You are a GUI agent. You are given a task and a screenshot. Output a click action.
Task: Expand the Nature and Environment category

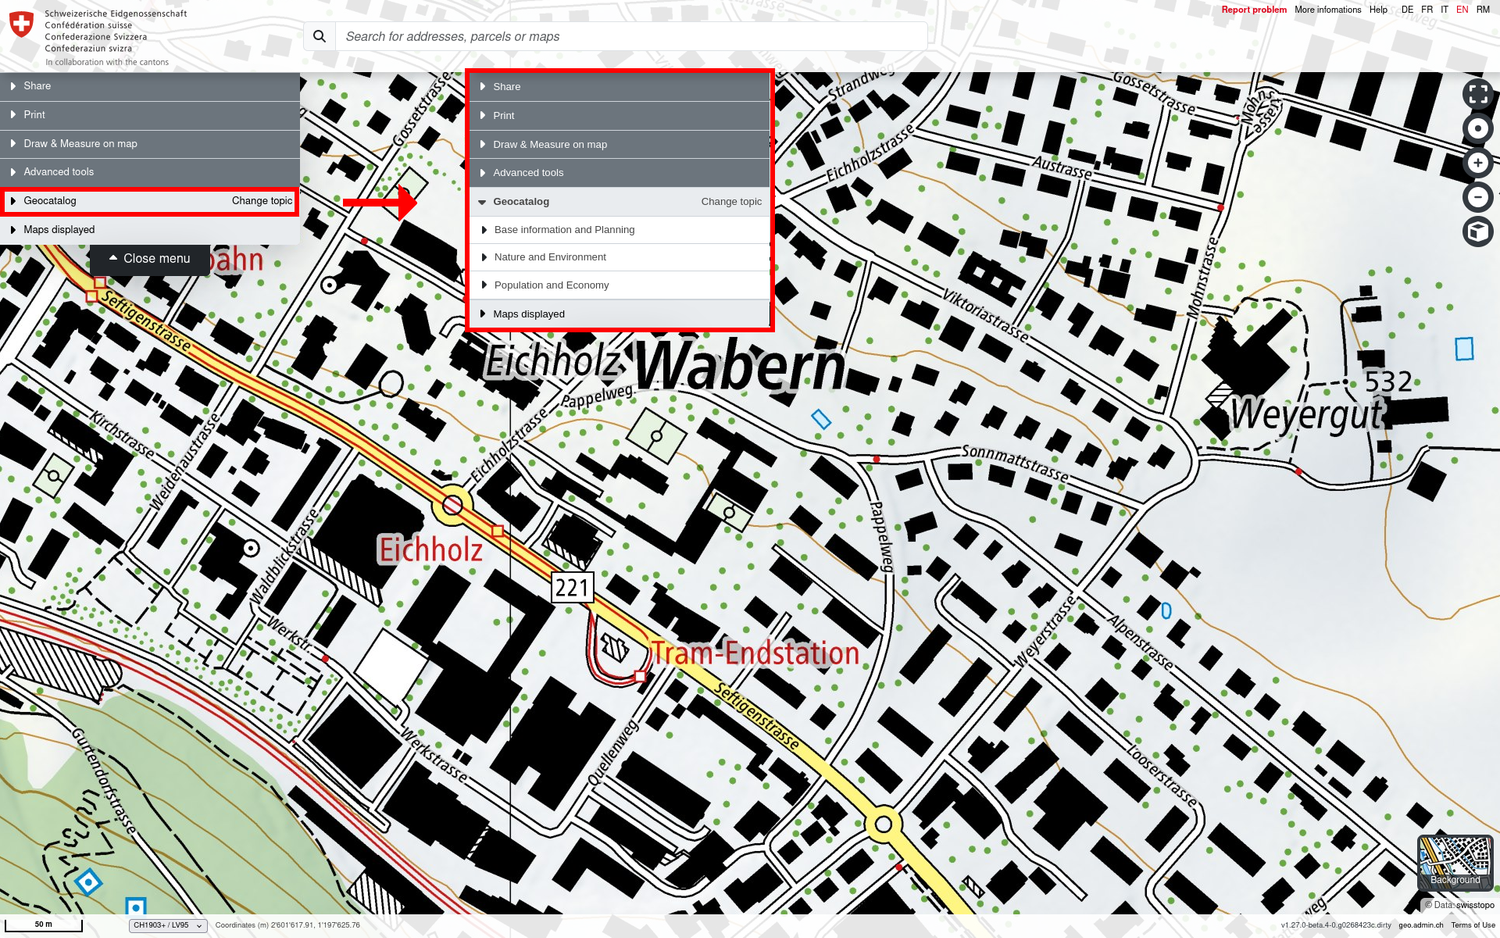point(550,257)
